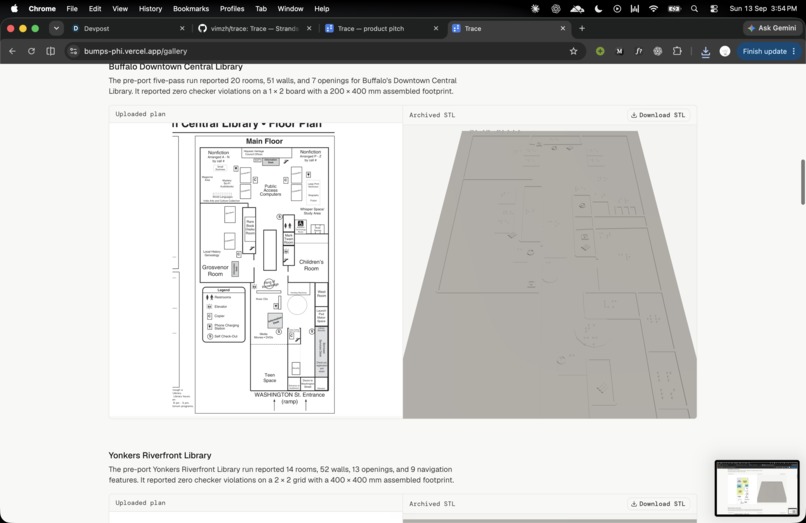This screenshot has width=806, height=523.
Task: Click the first Uploaded plan label
Action: tap(140, 114)
